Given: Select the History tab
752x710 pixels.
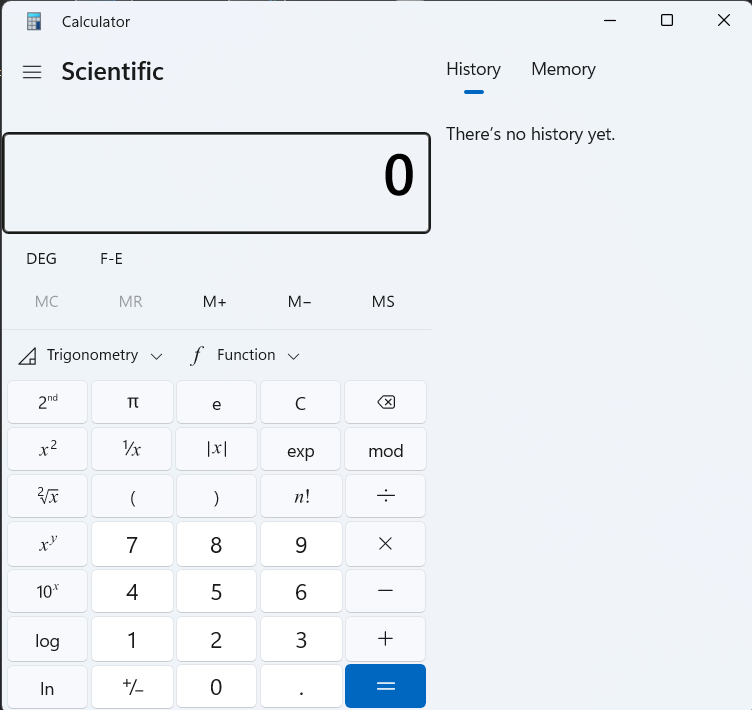Looking at the screenshot, I should [x=473, y=69].
